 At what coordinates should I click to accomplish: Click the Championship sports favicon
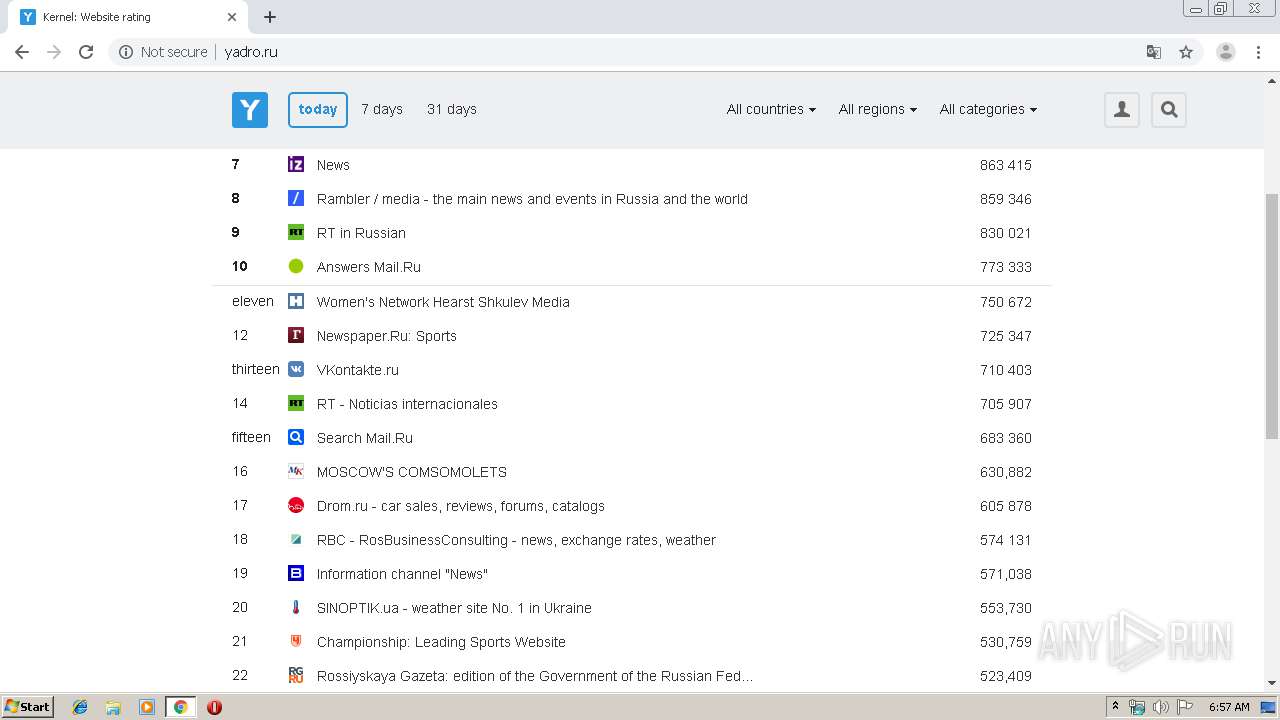296,641
